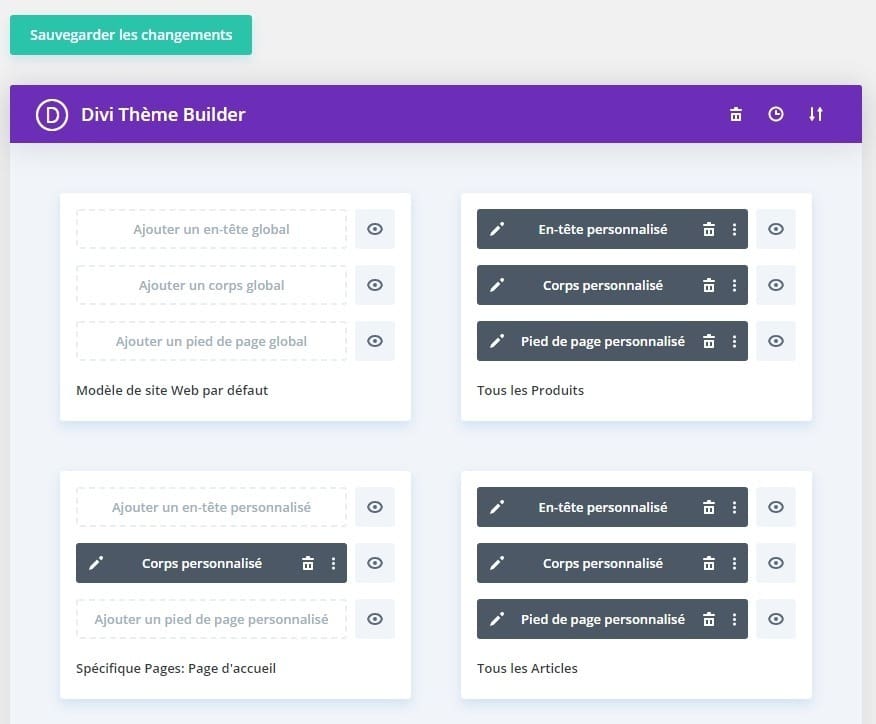Delete Tous les Articles custom footer
The width and height of the screenshot is (876, 724).
click(x=708, y=619)
